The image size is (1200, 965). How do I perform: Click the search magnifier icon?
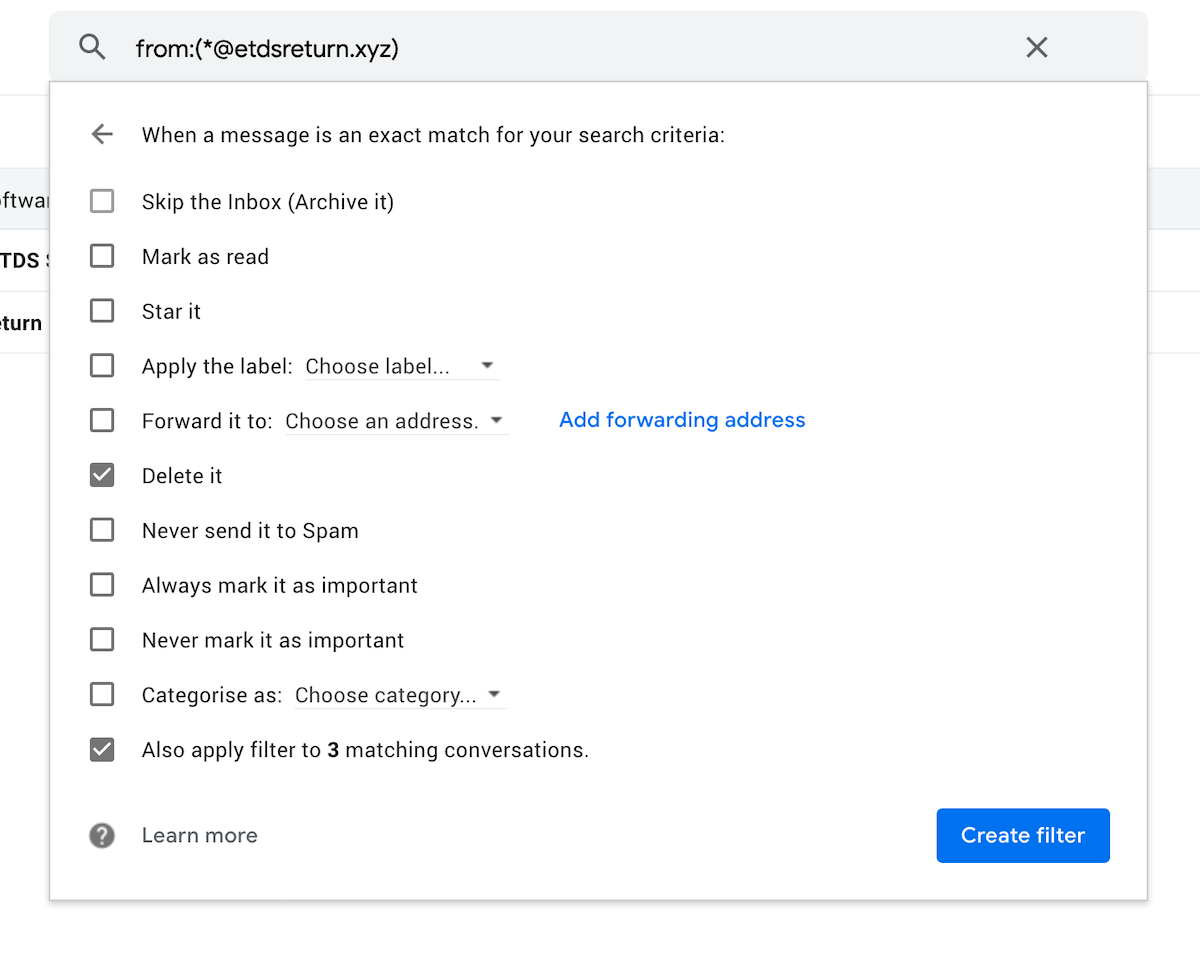[92, 47]
